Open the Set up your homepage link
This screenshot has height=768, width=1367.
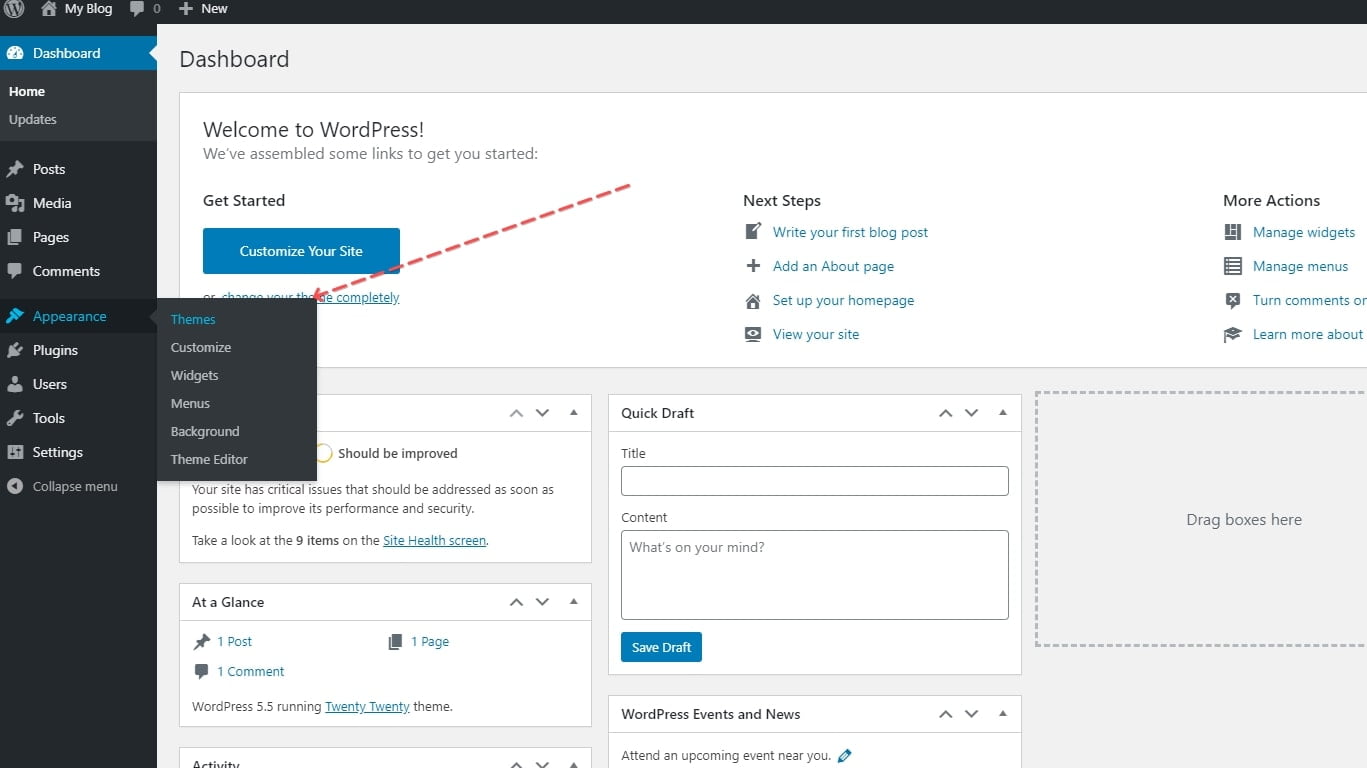pyautogui.click(x=843, y=300)
